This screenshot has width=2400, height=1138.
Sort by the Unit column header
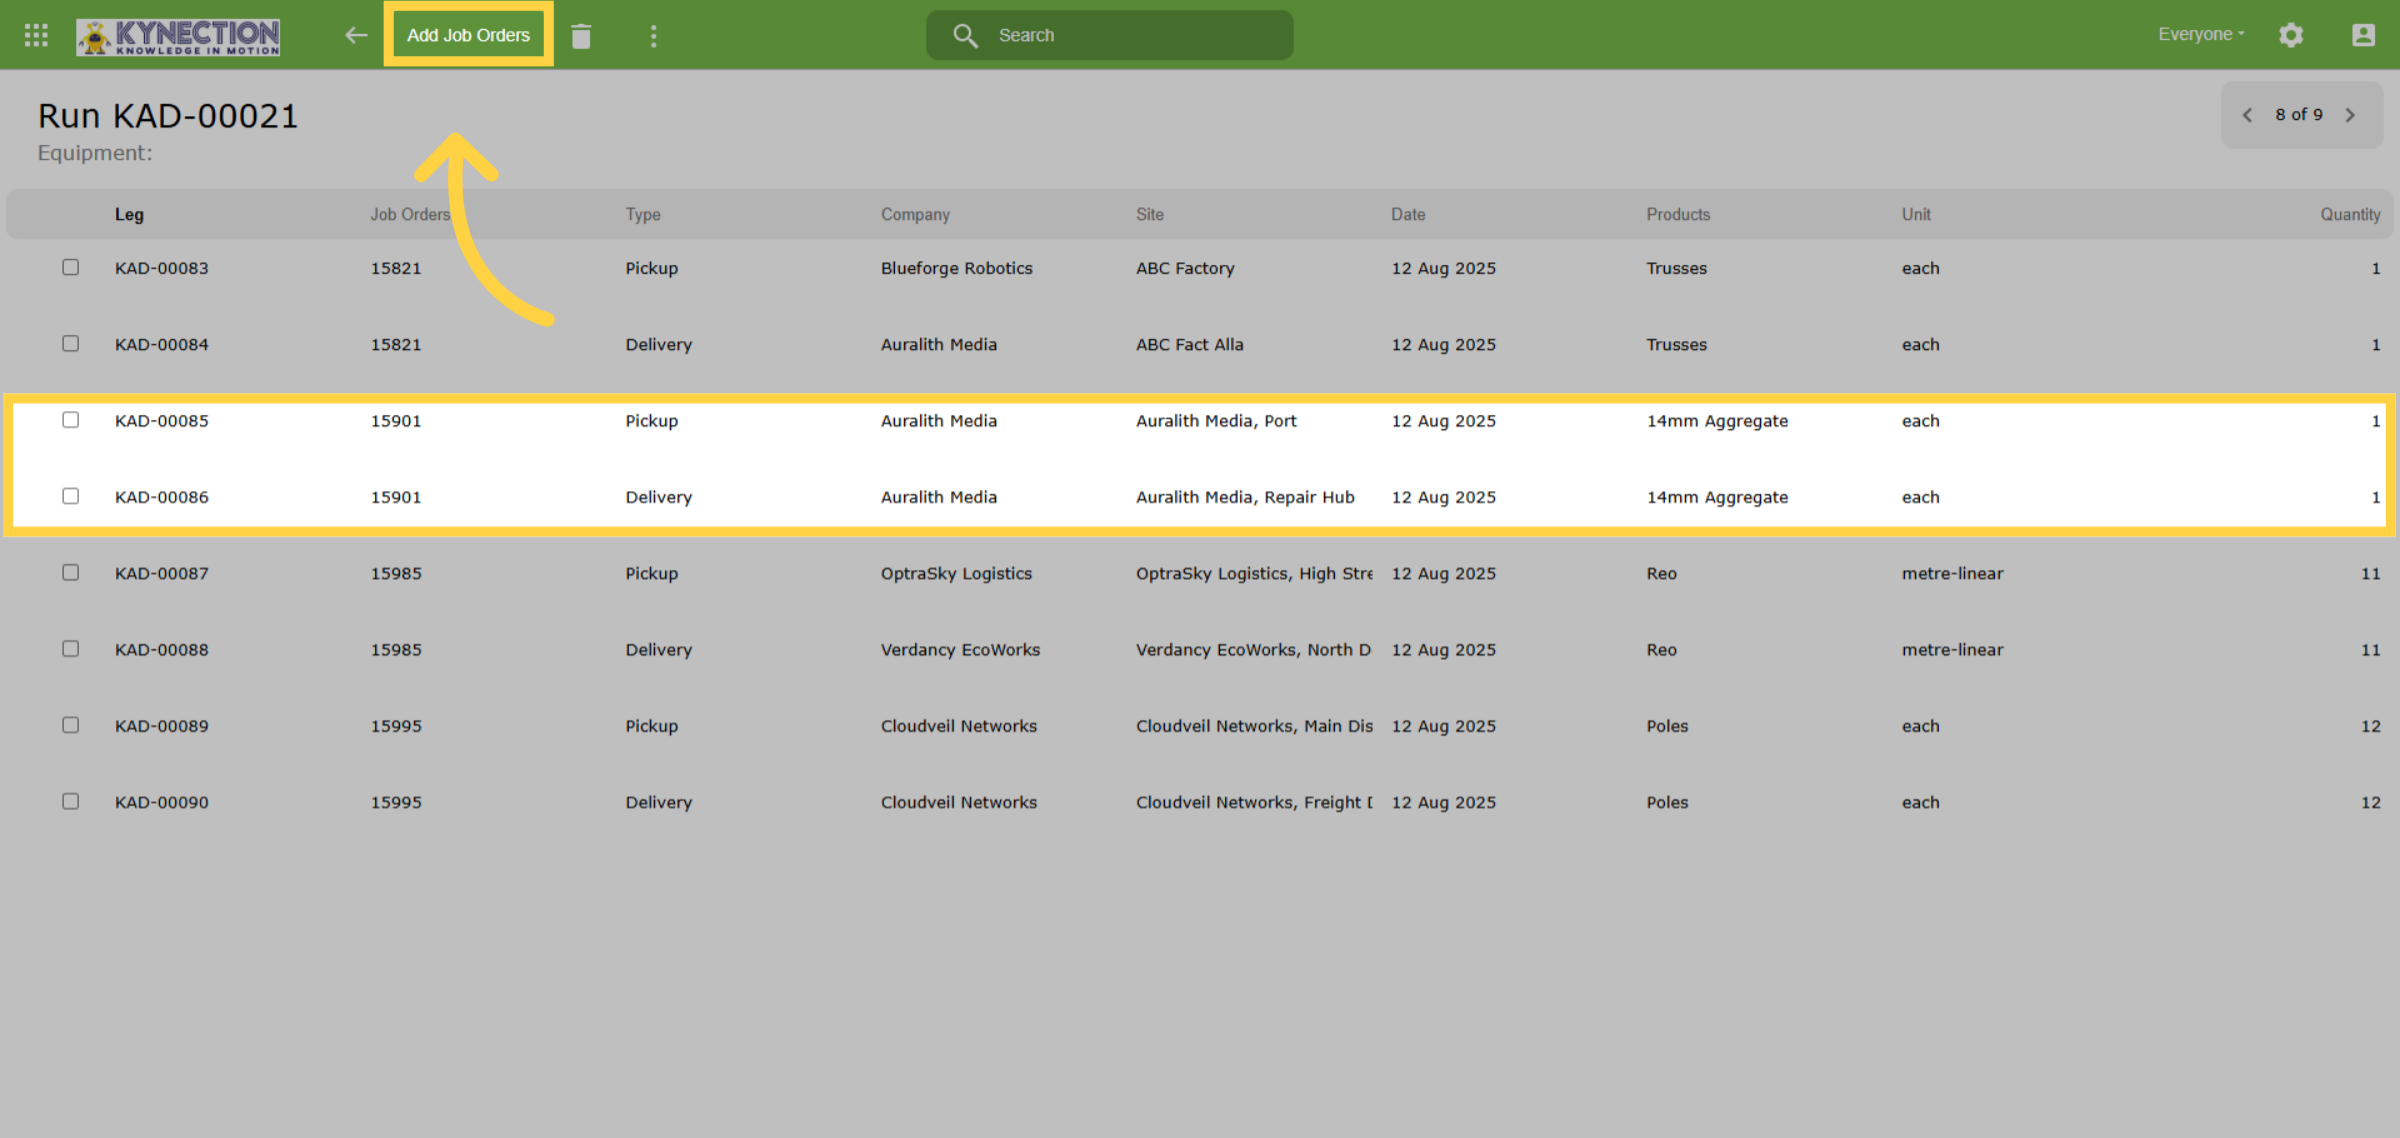coord(1916,214)
